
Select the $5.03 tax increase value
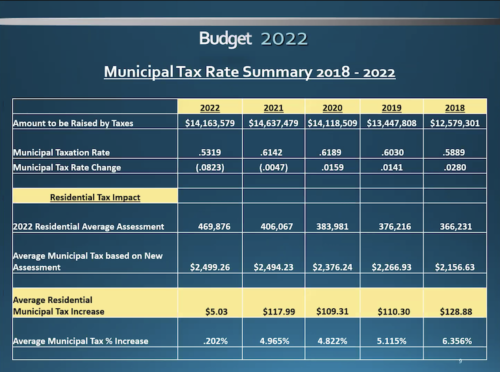click(216, 312)
